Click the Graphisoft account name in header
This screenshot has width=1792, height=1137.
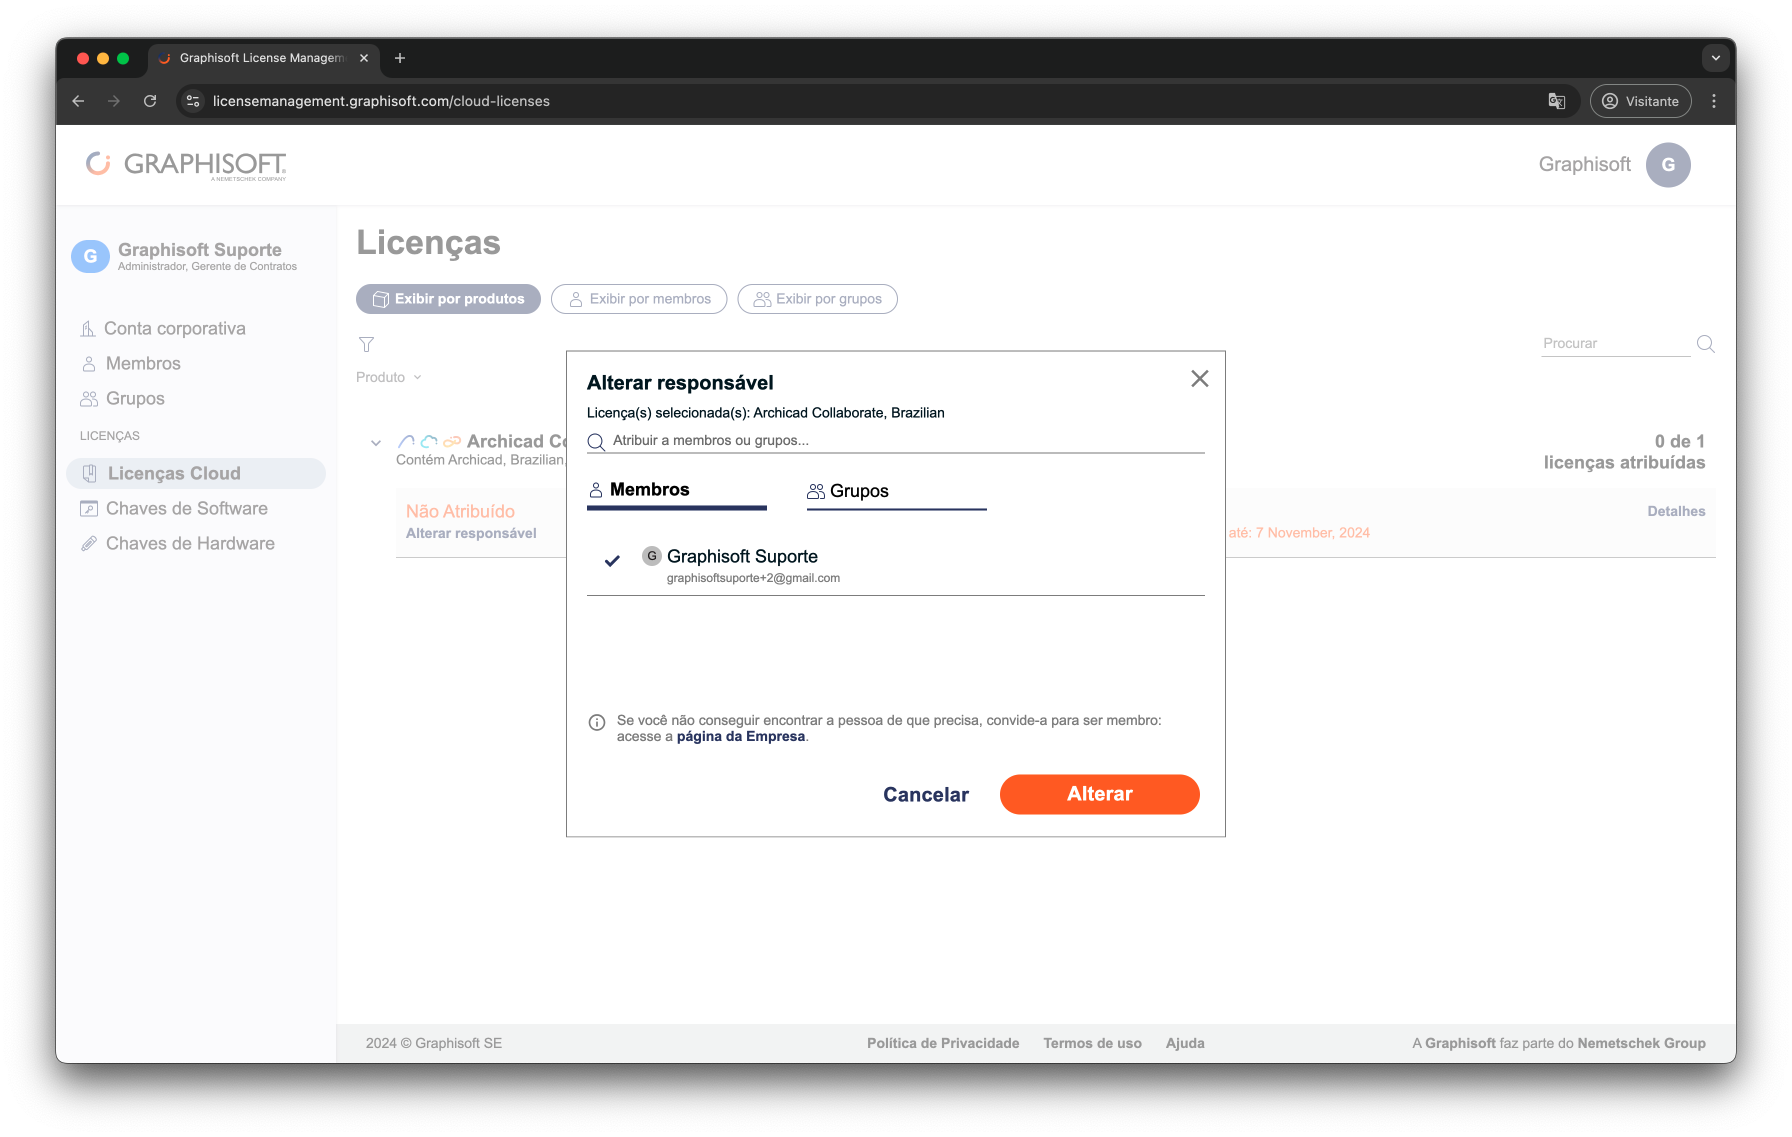pyautogui.click(x=1584, y=165)
